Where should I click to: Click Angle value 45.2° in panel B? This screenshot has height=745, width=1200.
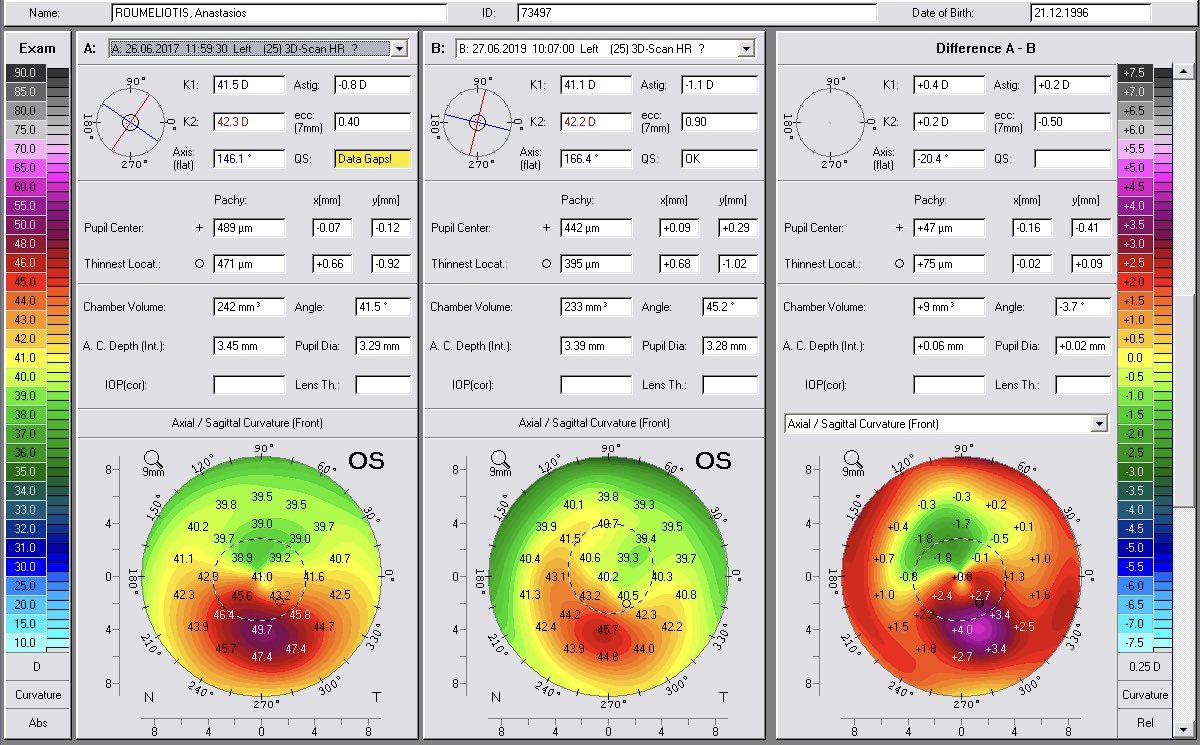730,308
